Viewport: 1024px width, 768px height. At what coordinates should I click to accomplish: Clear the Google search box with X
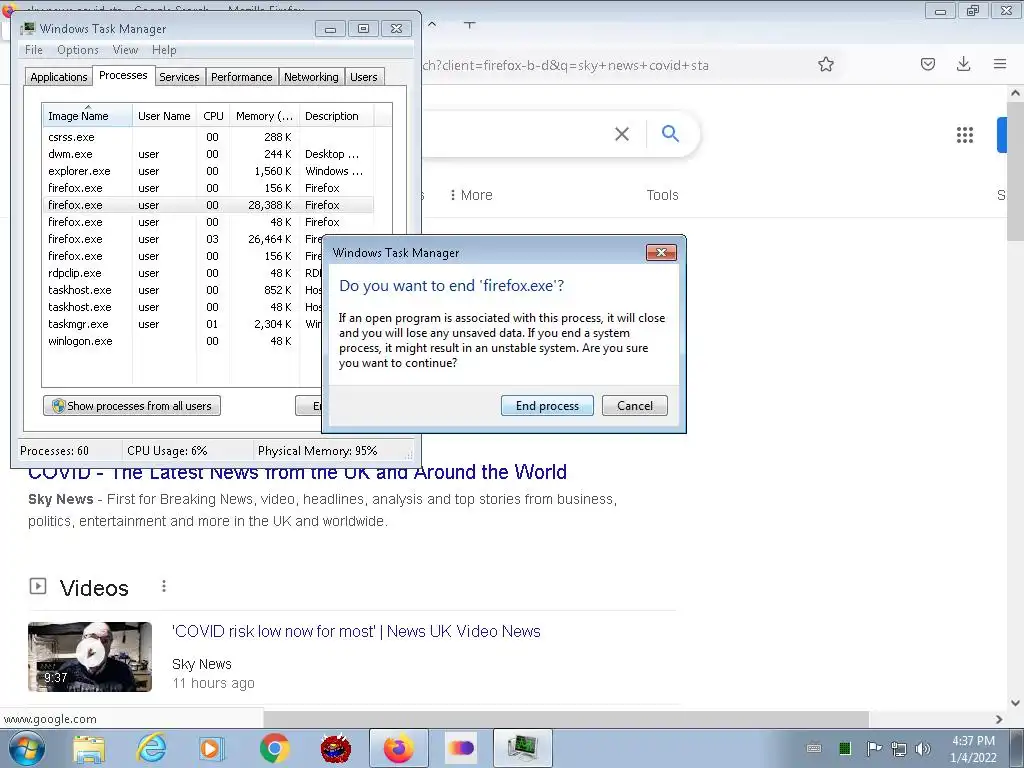click(x=622, y=134)
